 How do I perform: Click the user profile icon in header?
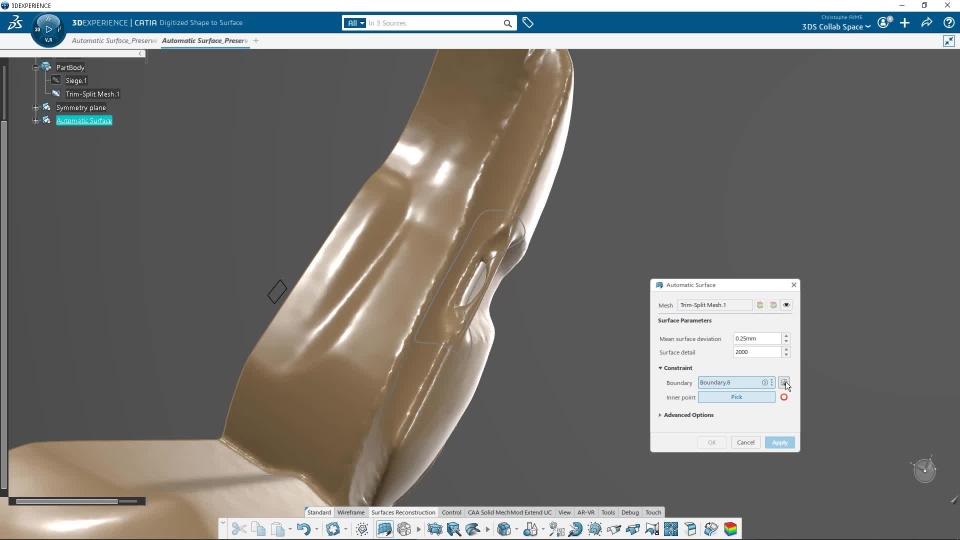tap(883, 23)
